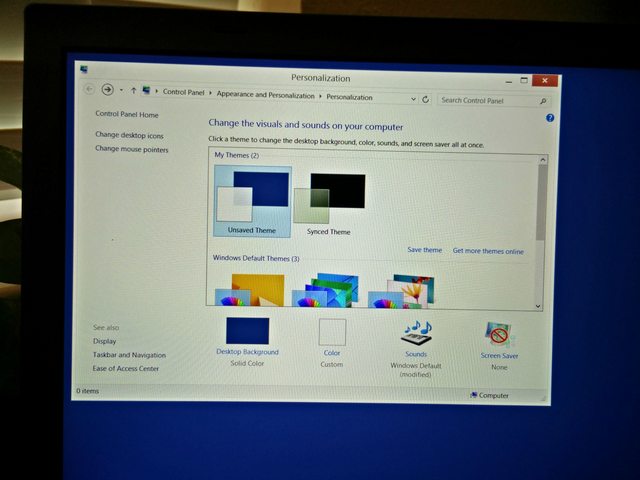
Task: Click the Computer icon in status bar
Action: coord(473,395)
